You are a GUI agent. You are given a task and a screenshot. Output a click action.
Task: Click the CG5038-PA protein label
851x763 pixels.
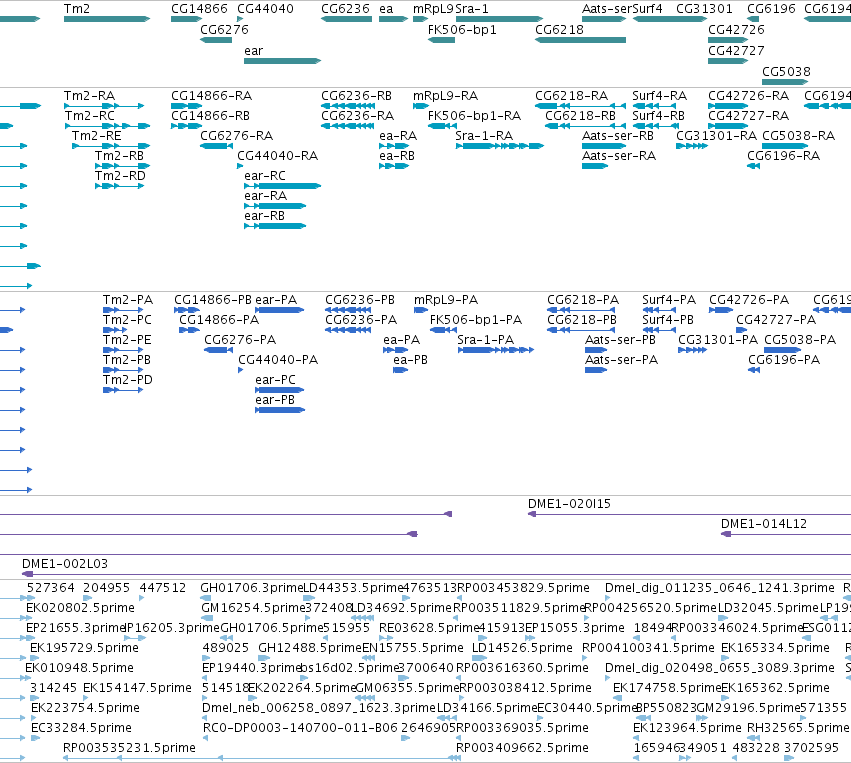point(800,340)
